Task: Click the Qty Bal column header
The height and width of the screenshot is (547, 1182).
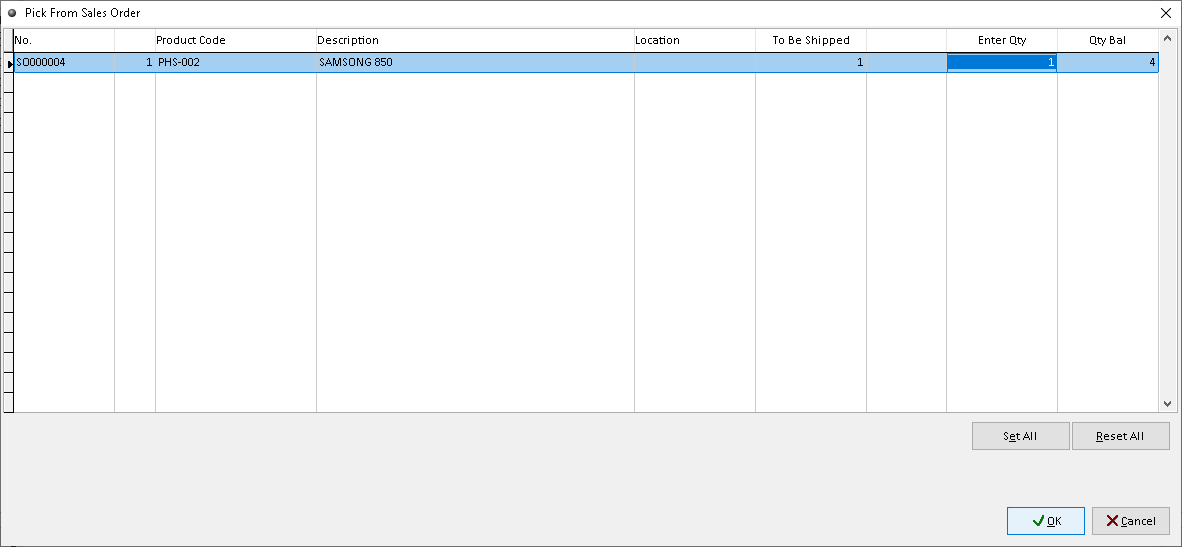Action: pos(1108,41)
